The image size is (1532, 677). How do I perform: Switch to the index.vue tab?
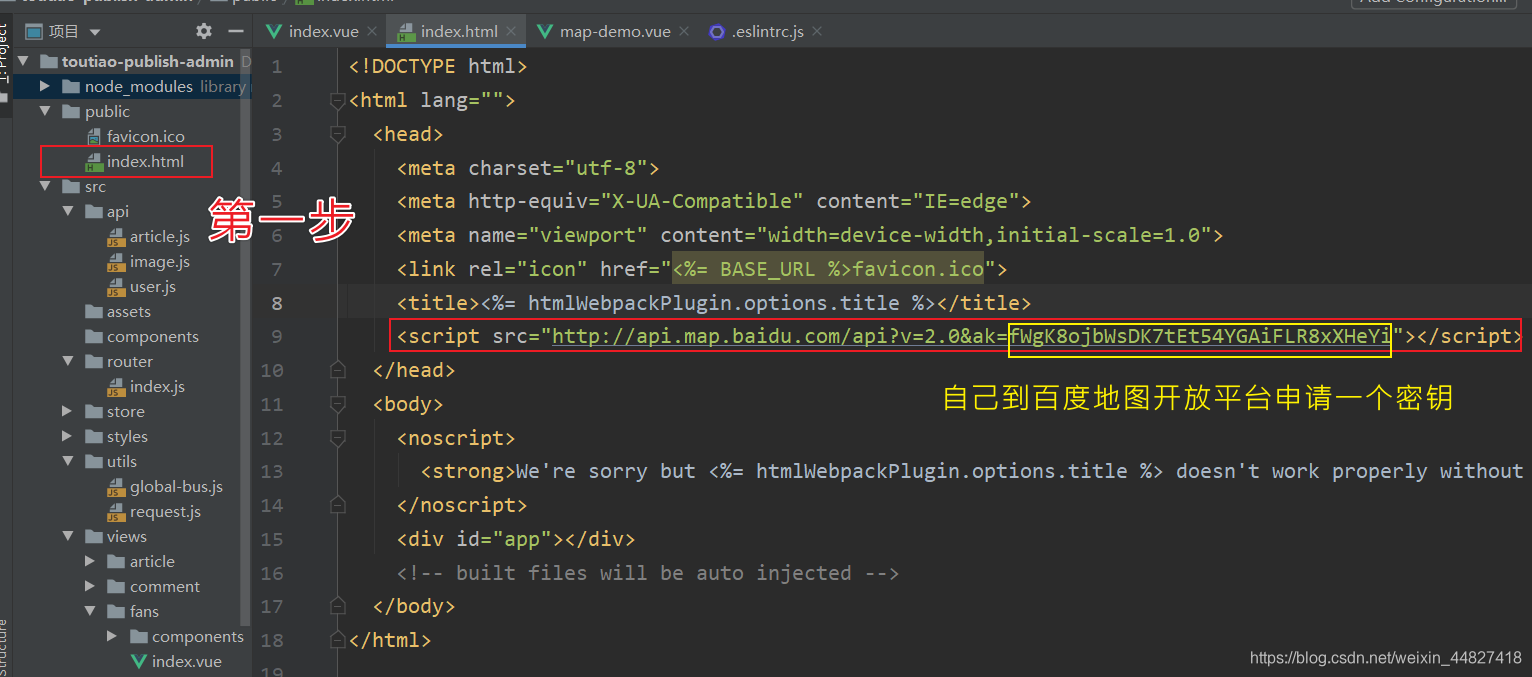coord(323,31)
